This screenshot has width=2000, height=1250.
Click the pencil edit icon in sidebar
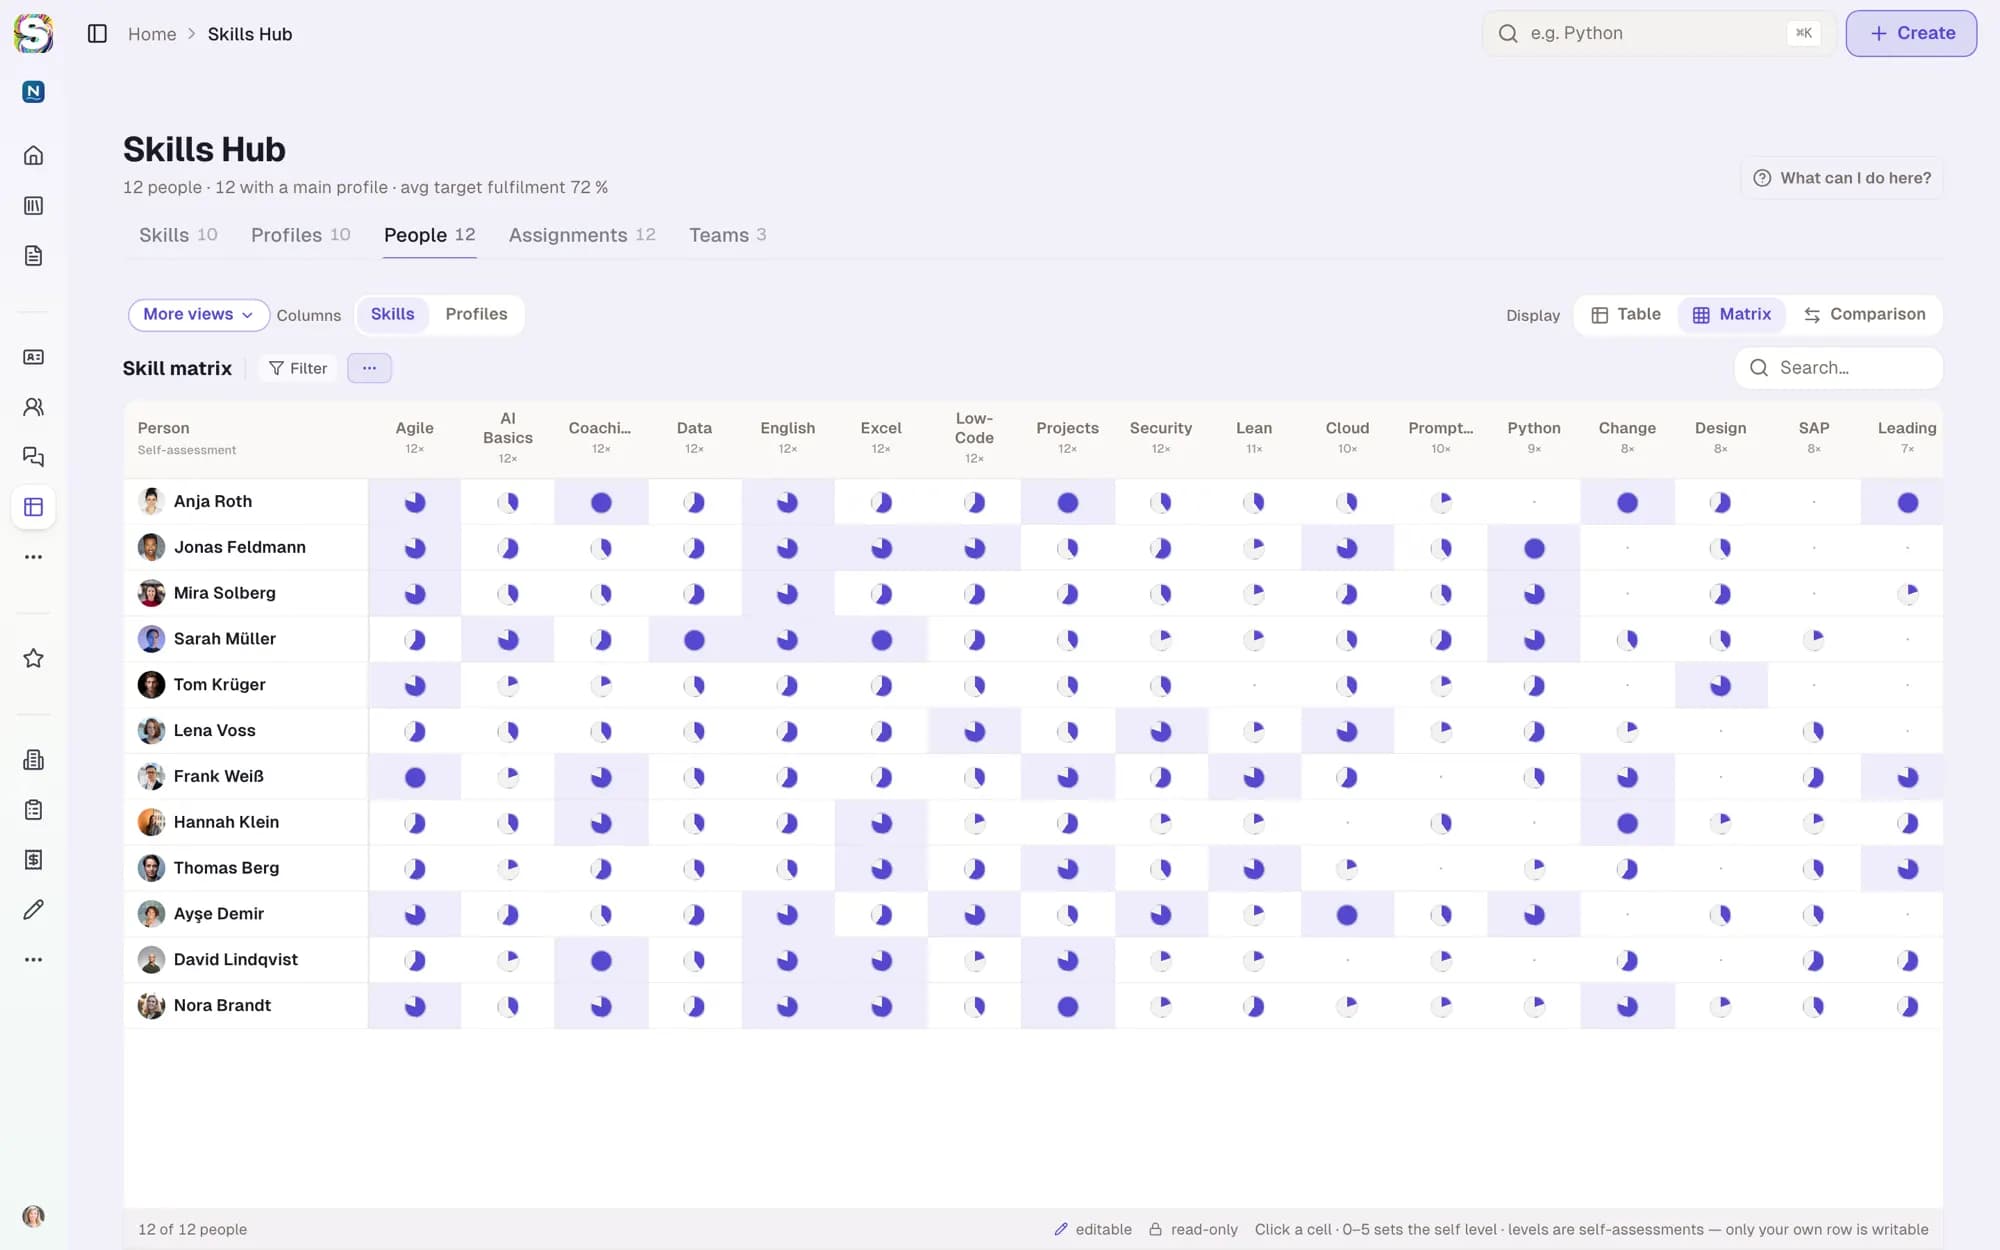click(x=33, y=910)
